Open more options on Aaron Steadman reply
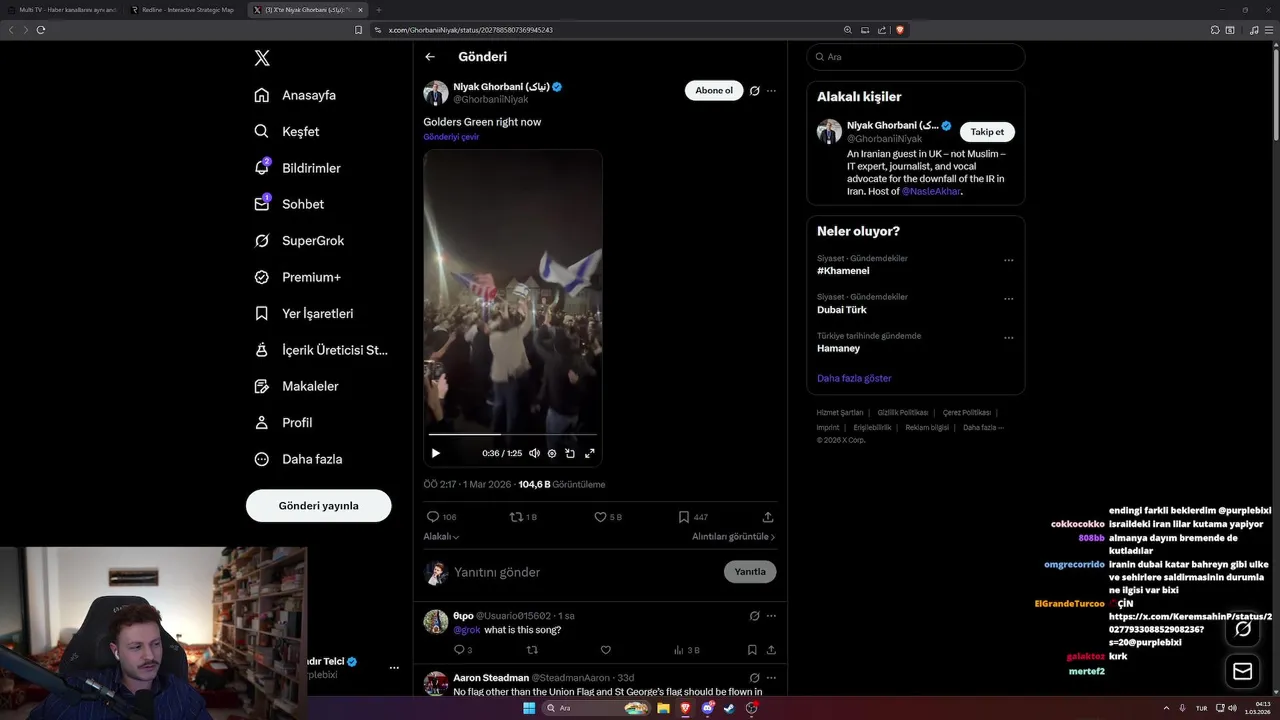 pyautogui.click(x=771, y=678)
